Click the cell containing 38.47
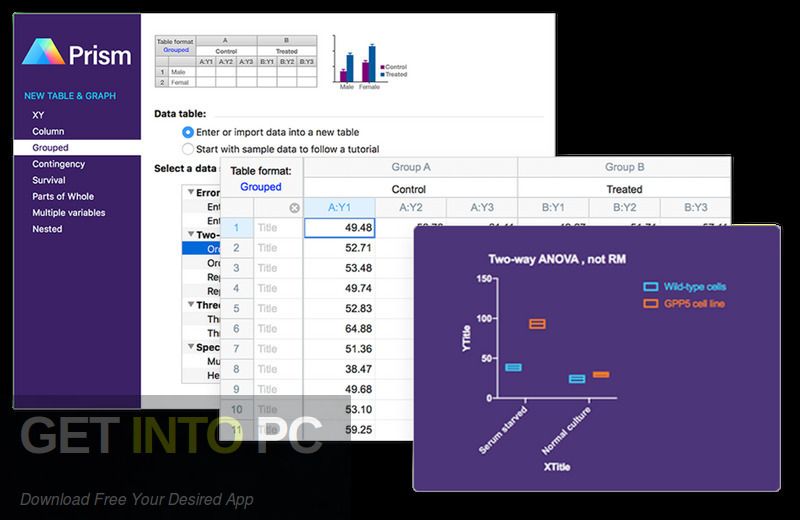The width and height of the screenshot is (800, 520). coord(339,369)
